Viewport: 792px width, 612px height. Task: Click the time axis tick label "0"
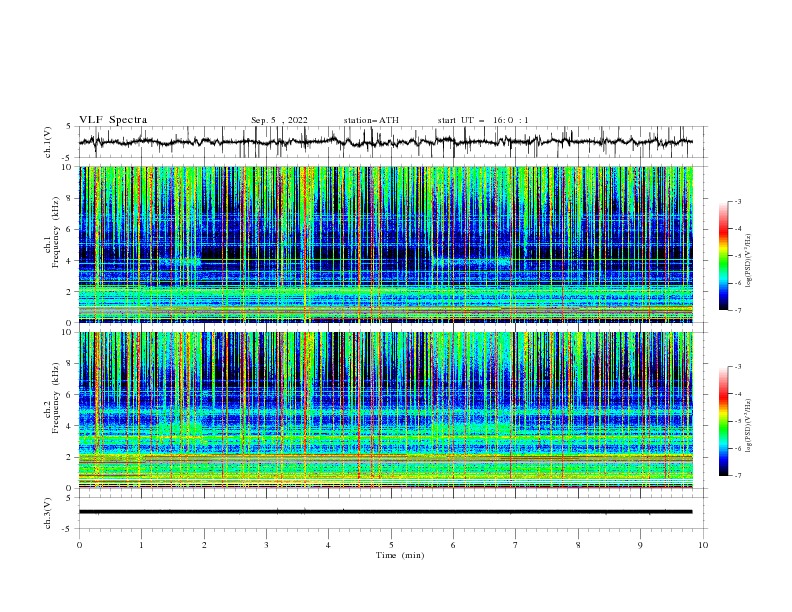(x=79, y=545)
